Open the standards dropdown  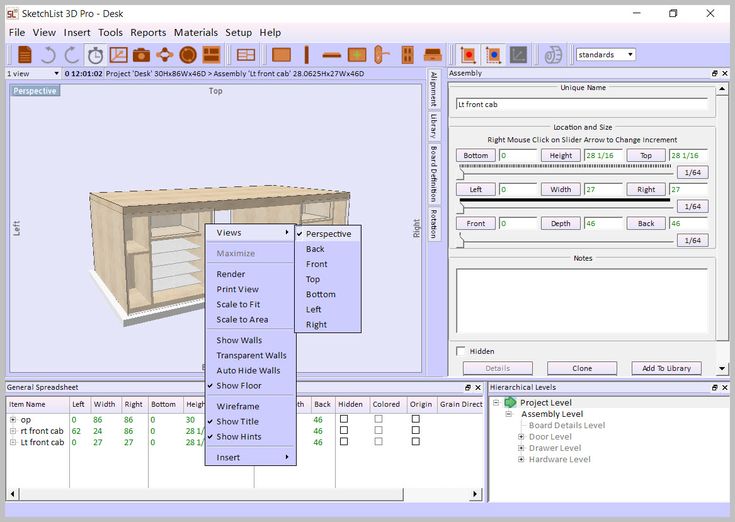click(x=631, y=54)
